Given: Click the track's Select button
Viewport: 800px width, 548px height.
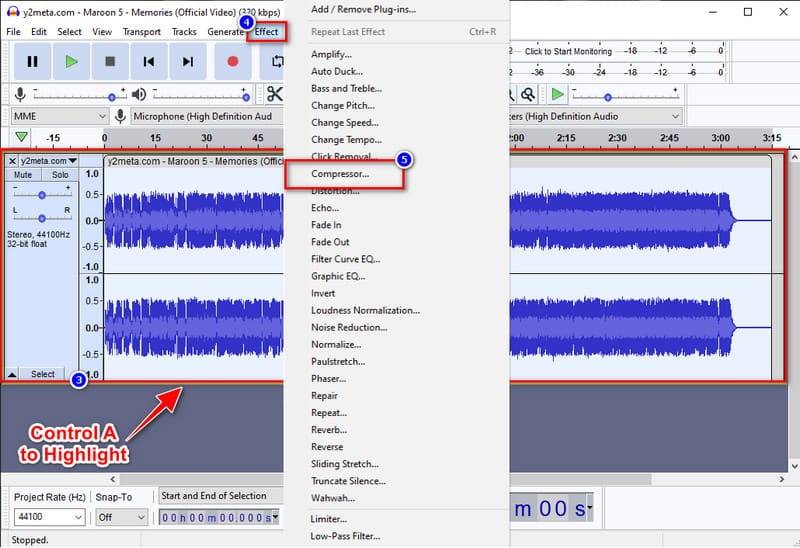Looking at the screenshot, I should [43, 374].
